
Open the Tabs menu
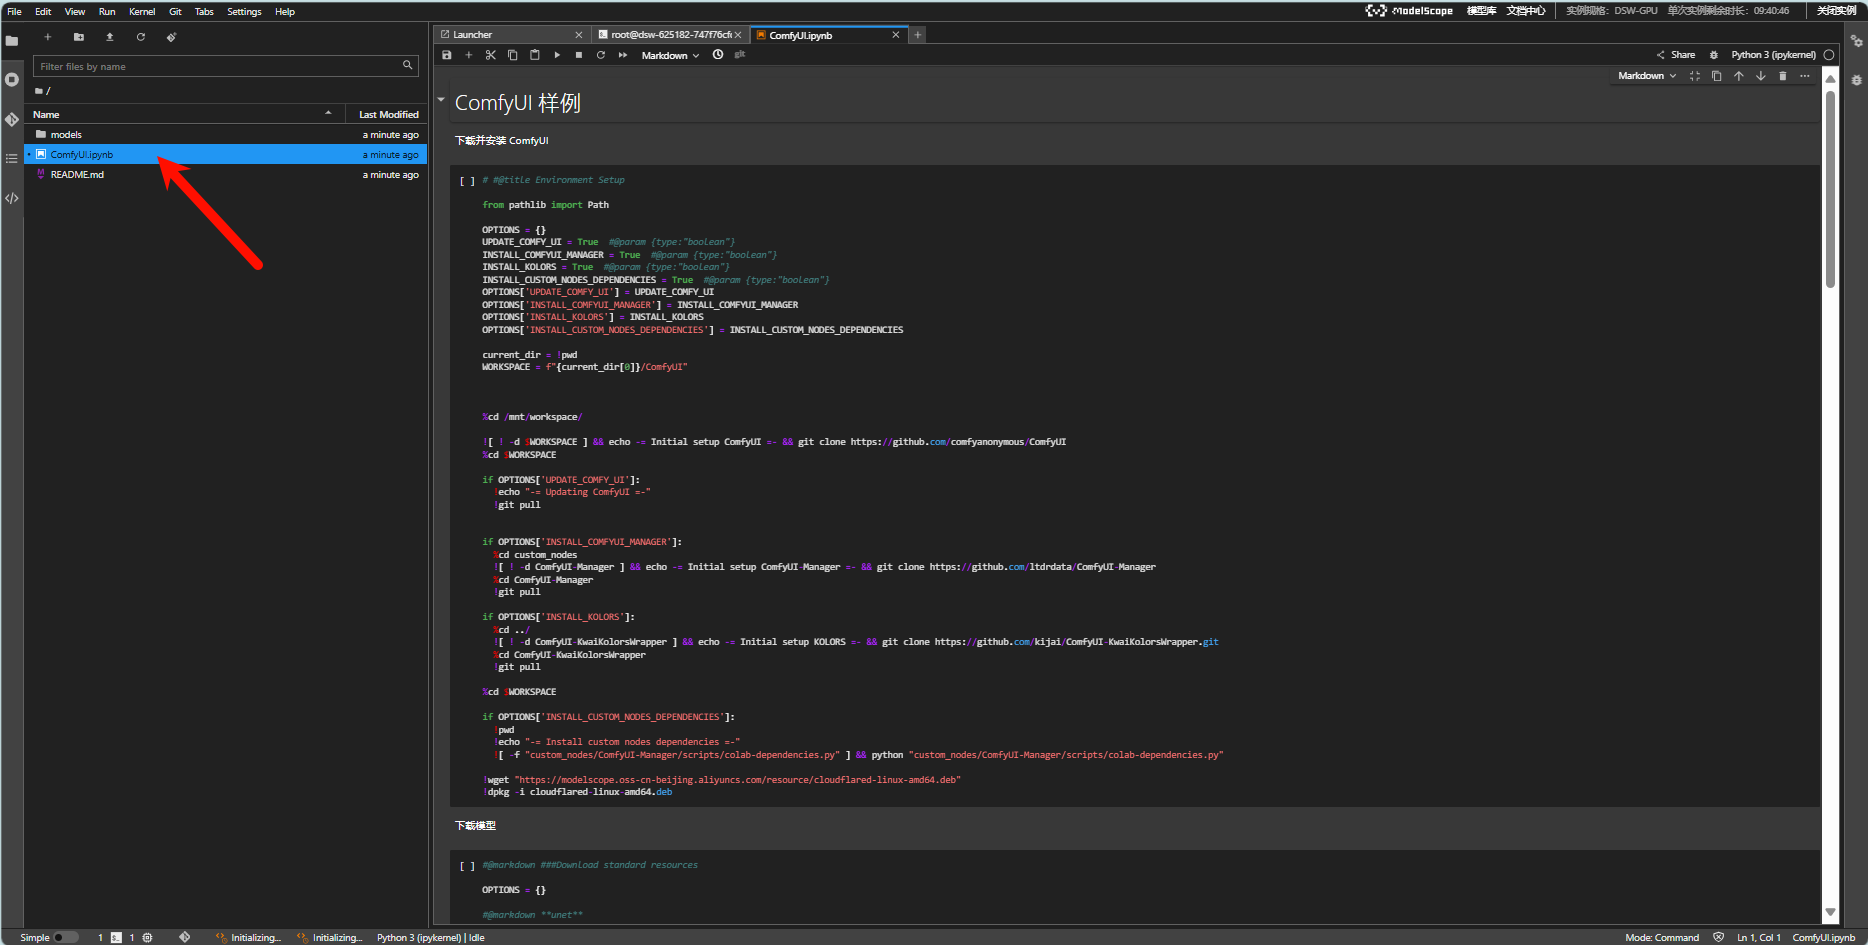(x=204, y=11)
